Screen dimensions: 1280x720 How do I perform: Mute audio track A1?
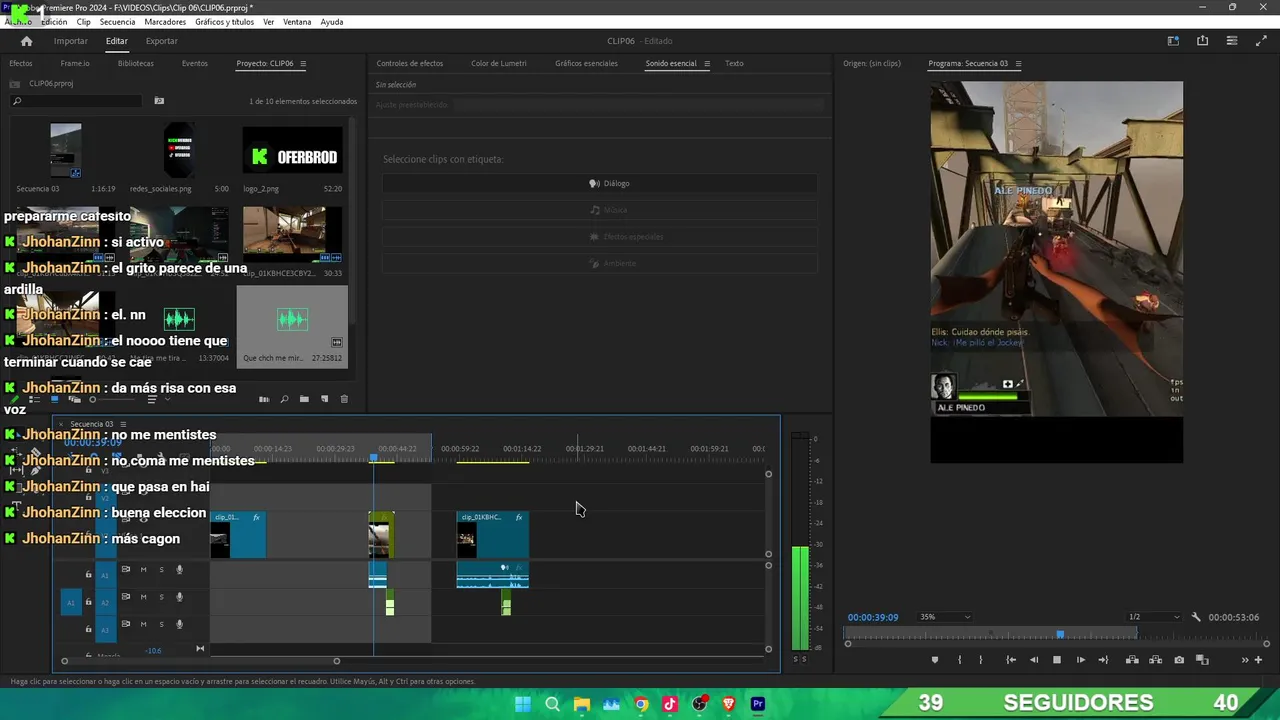pos(143,570)
